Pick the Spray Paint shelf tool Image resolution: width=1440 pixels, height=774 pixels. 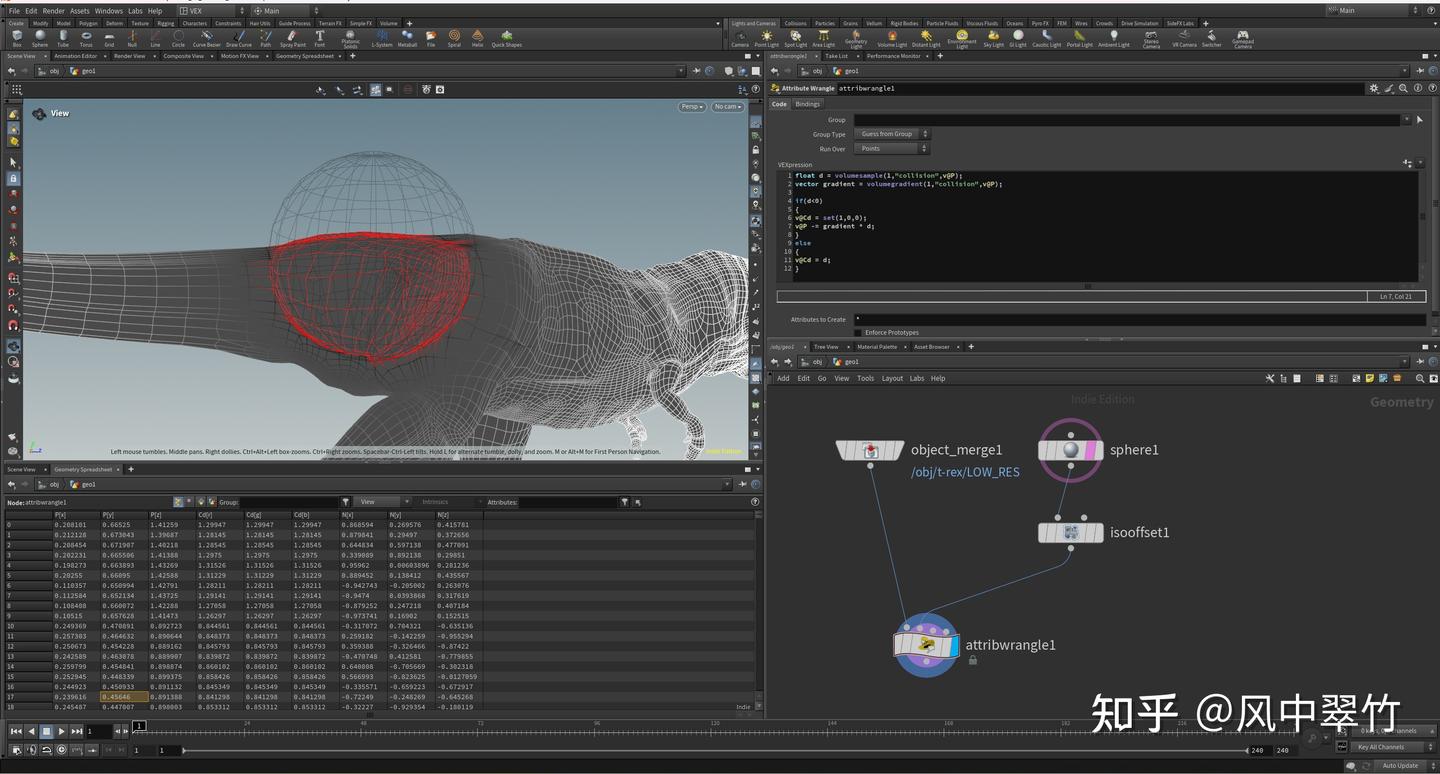click(293, 37)
